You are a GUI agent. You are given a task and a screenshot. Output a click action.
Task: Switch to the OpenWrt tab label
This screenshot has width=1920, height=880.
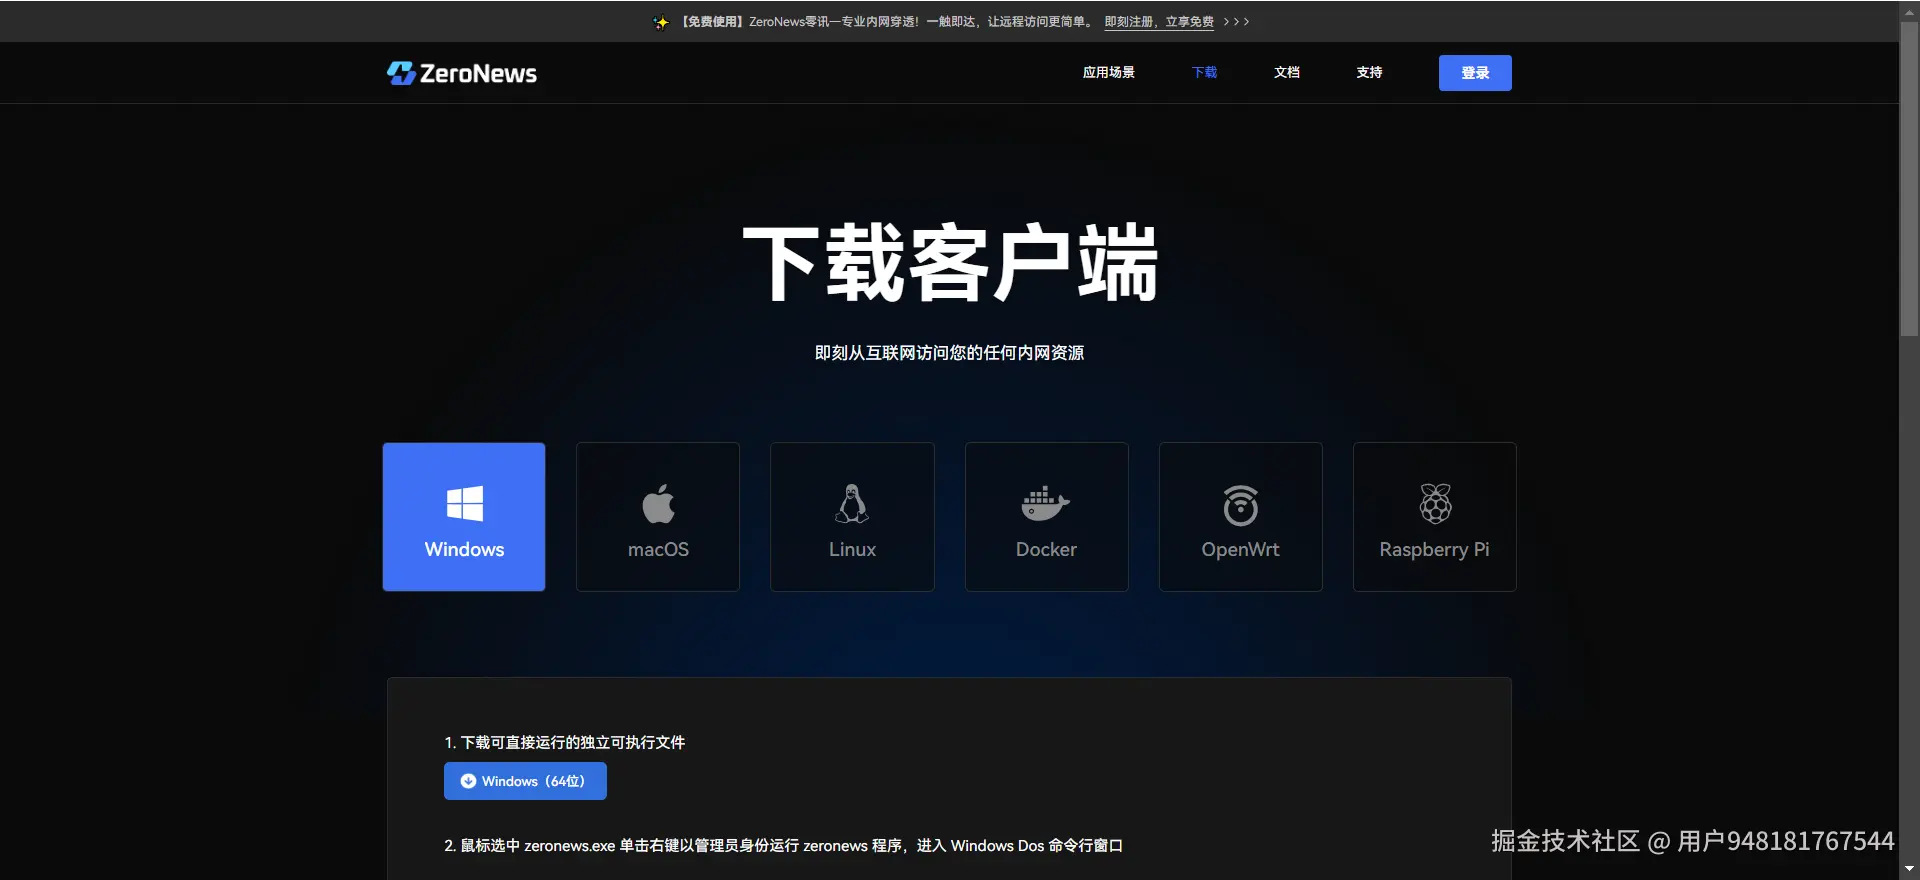coord(1240,550)
